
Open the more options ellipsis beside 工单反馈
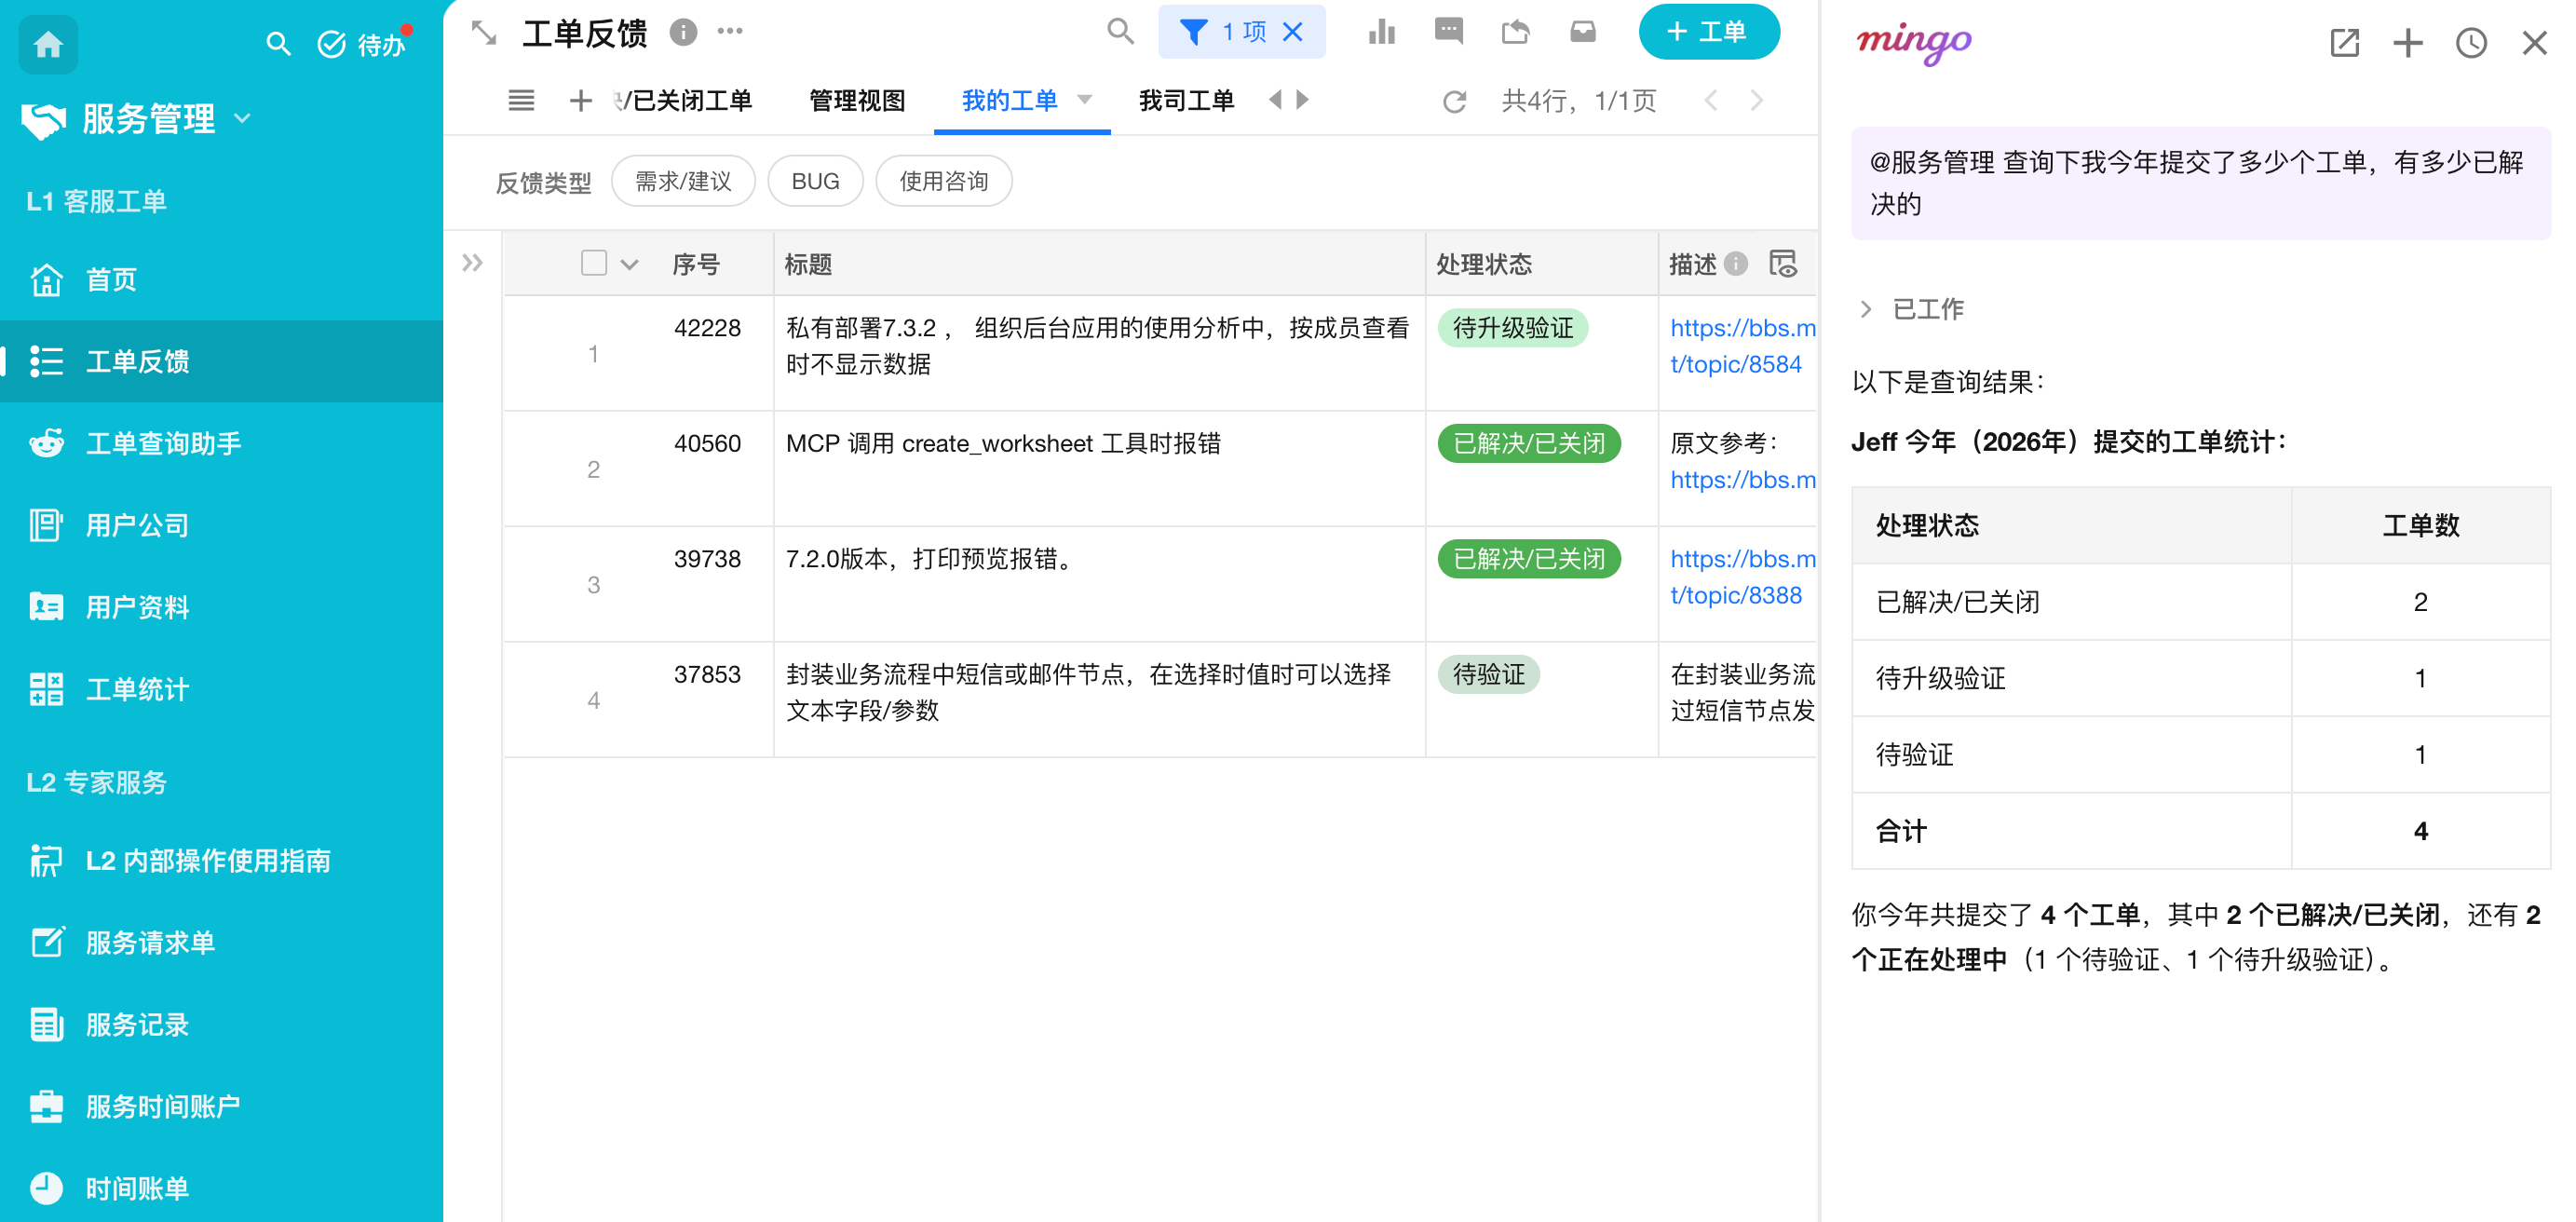730,31
